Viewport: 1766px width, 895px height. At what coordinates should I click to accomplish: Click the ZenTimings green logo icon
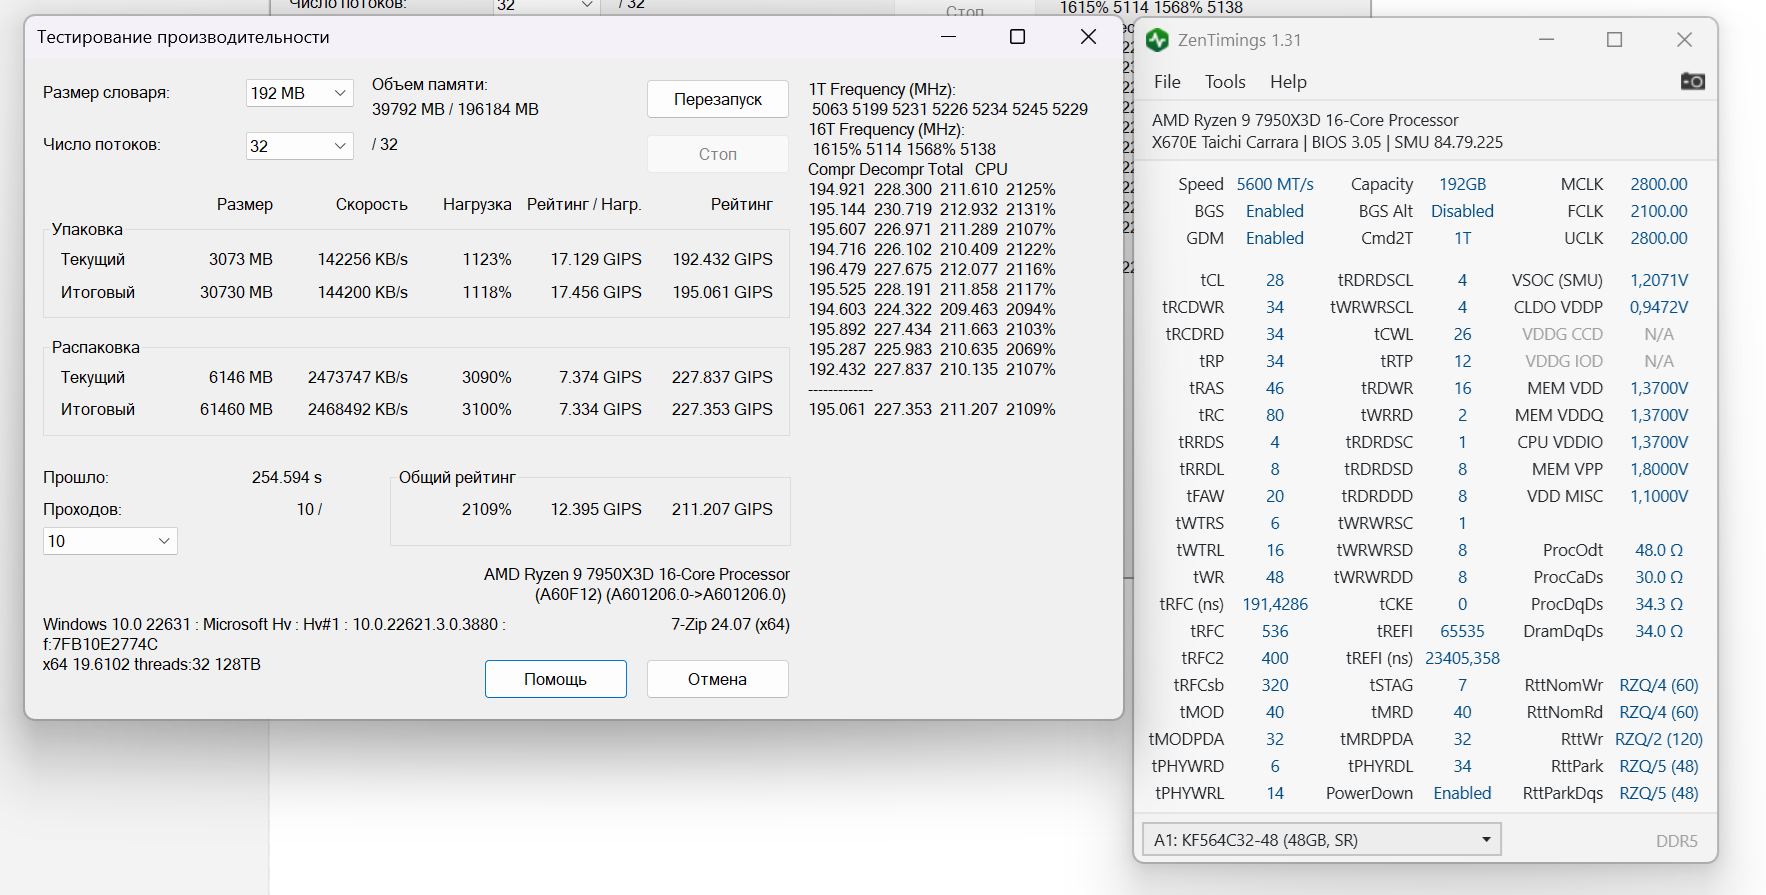point(1157,40)
